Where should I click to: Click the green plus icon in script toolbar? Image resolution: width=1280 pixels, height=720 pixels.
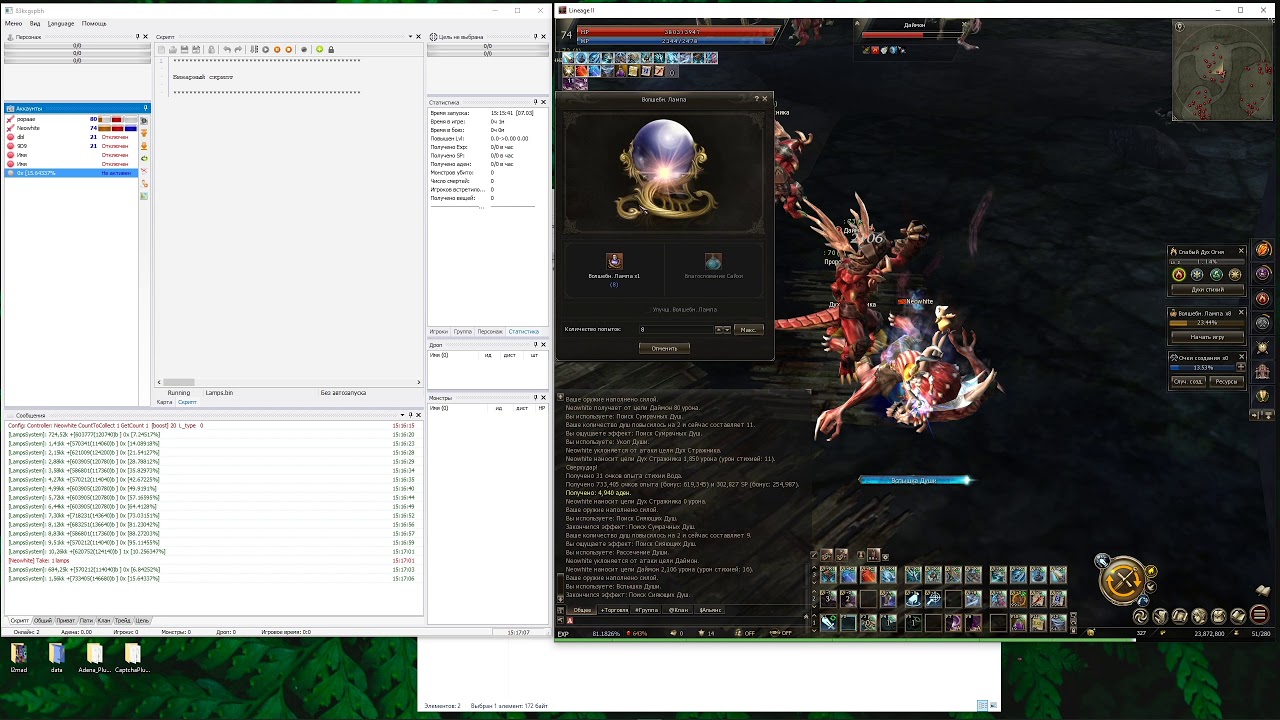click(x=320, y=49)
